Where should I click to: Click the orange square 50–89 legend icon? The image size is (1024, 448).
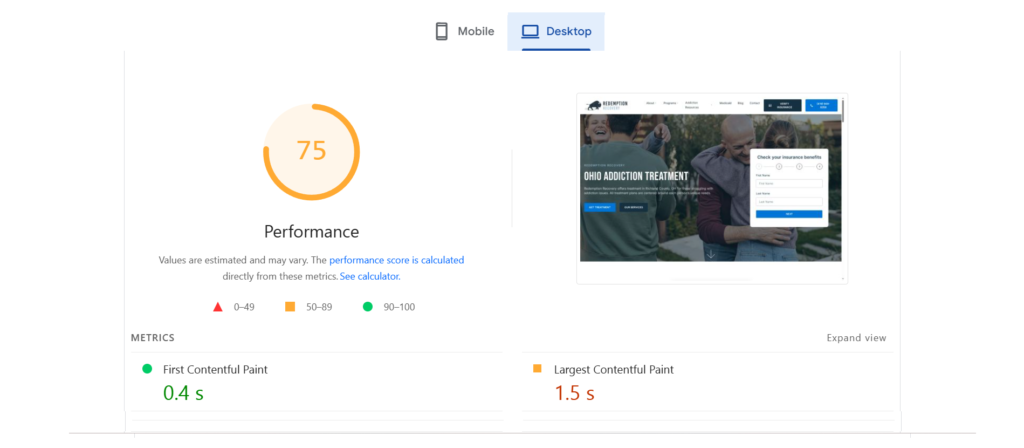290,307
